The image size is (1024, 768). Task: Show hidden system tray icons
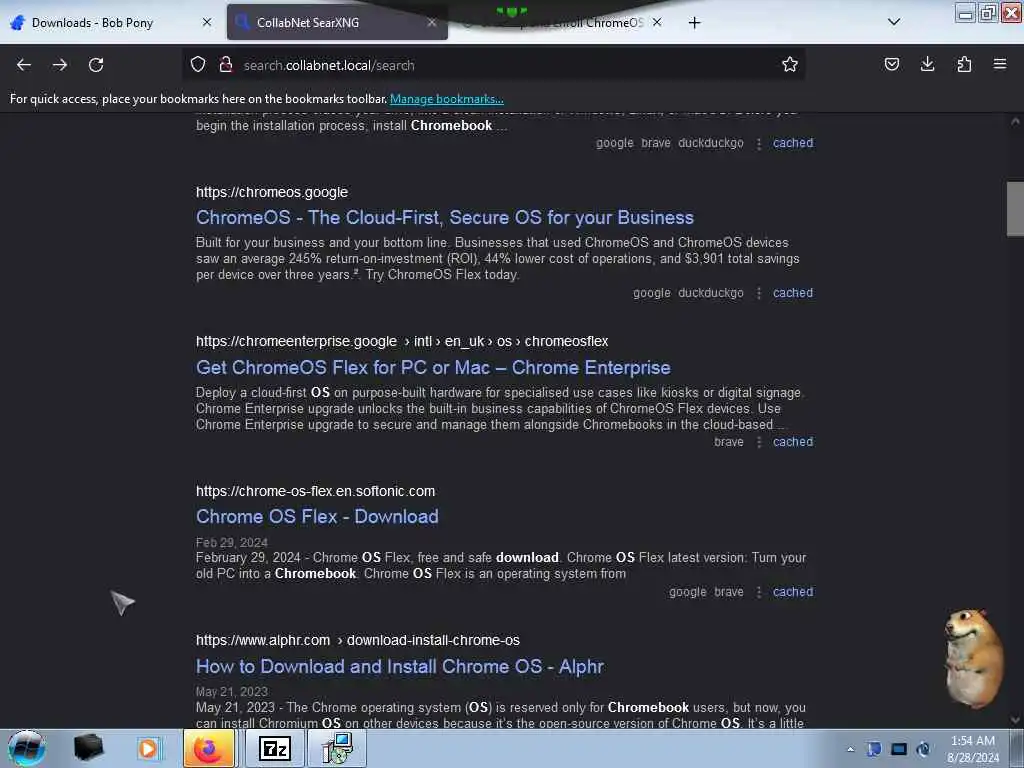click(850, 750)
